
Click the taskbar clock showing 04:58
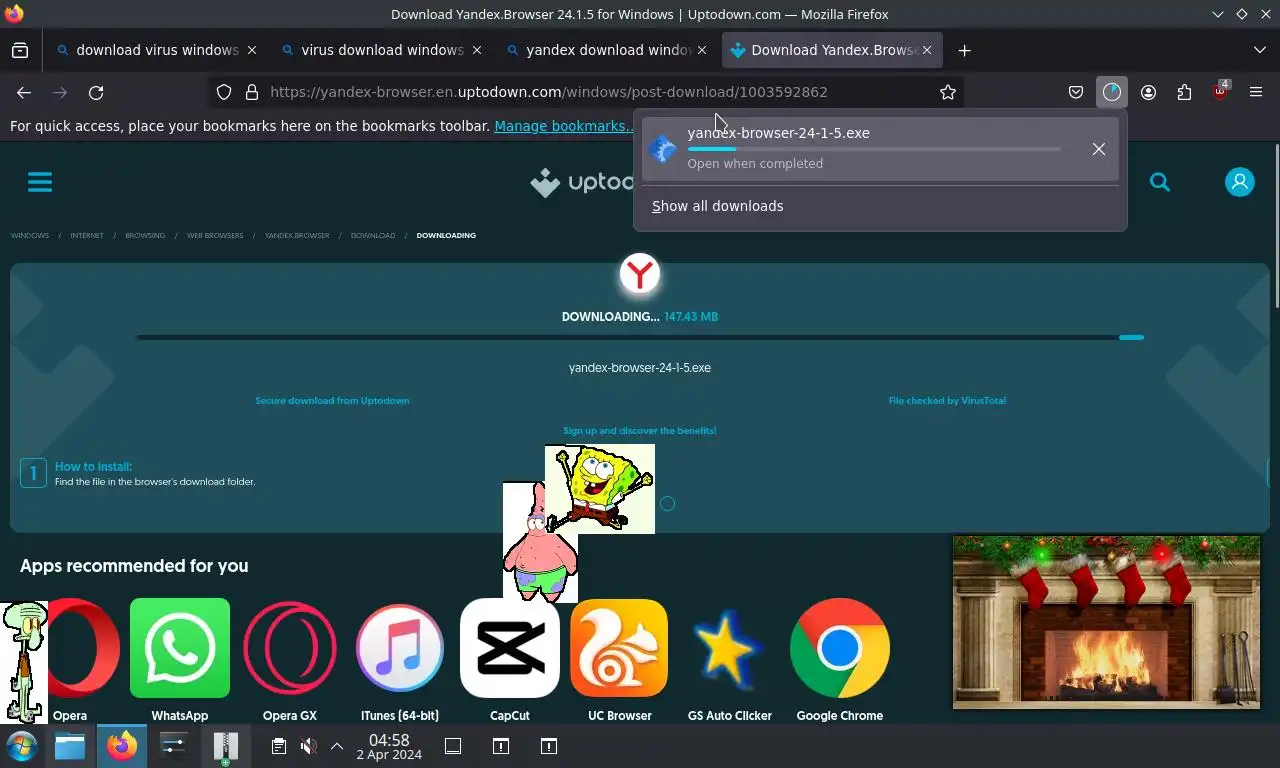(x=389, y=747)
